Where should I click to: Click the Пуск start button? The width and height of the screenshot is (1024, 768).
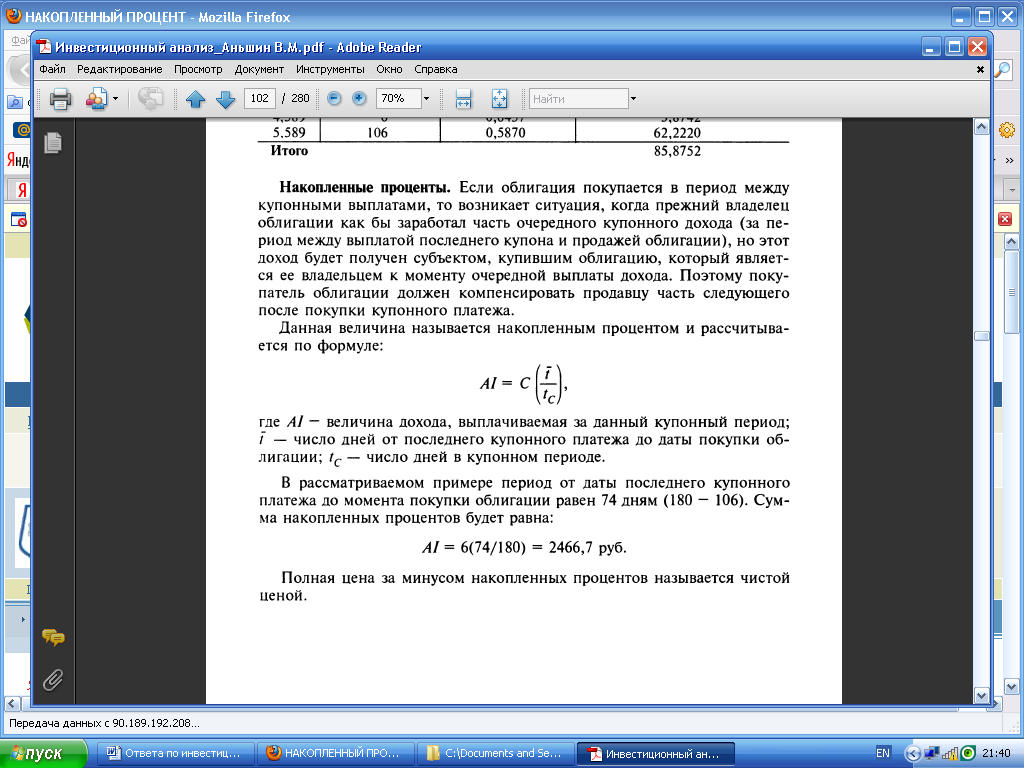43,754
